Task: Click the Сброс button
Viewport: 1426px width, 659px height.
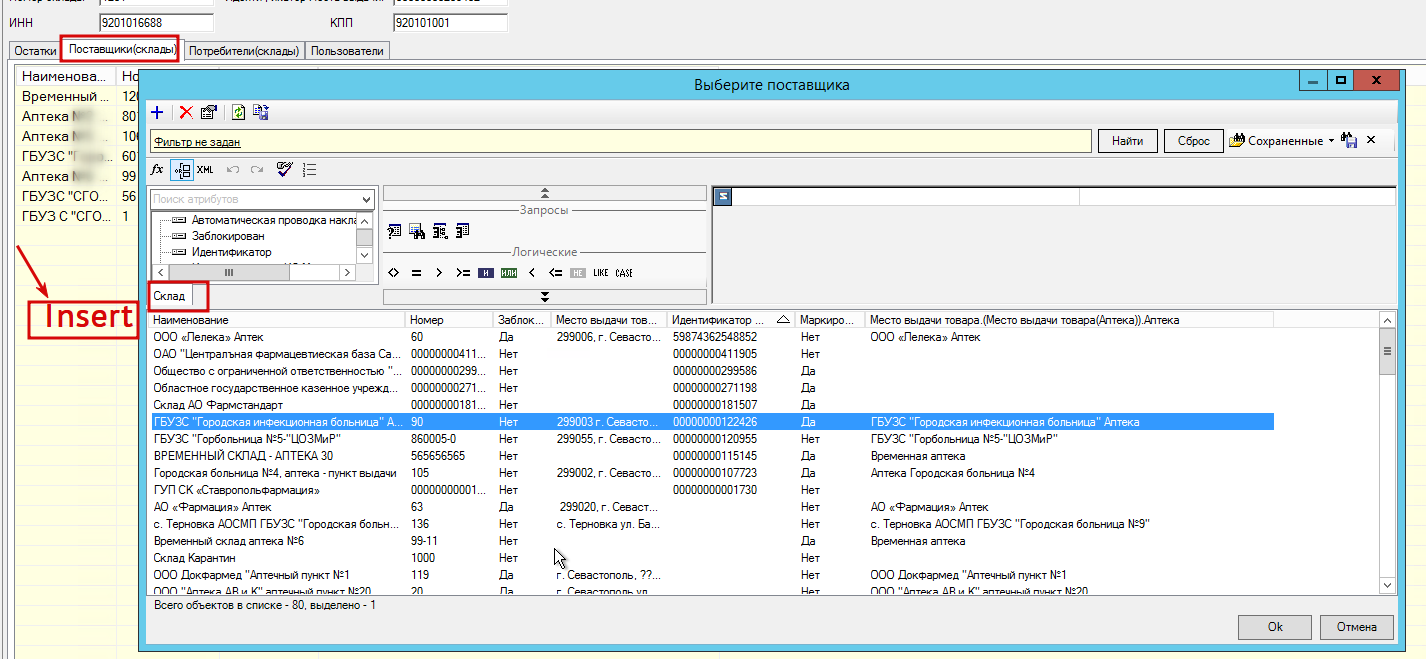Action: [x=1194, y=141]
